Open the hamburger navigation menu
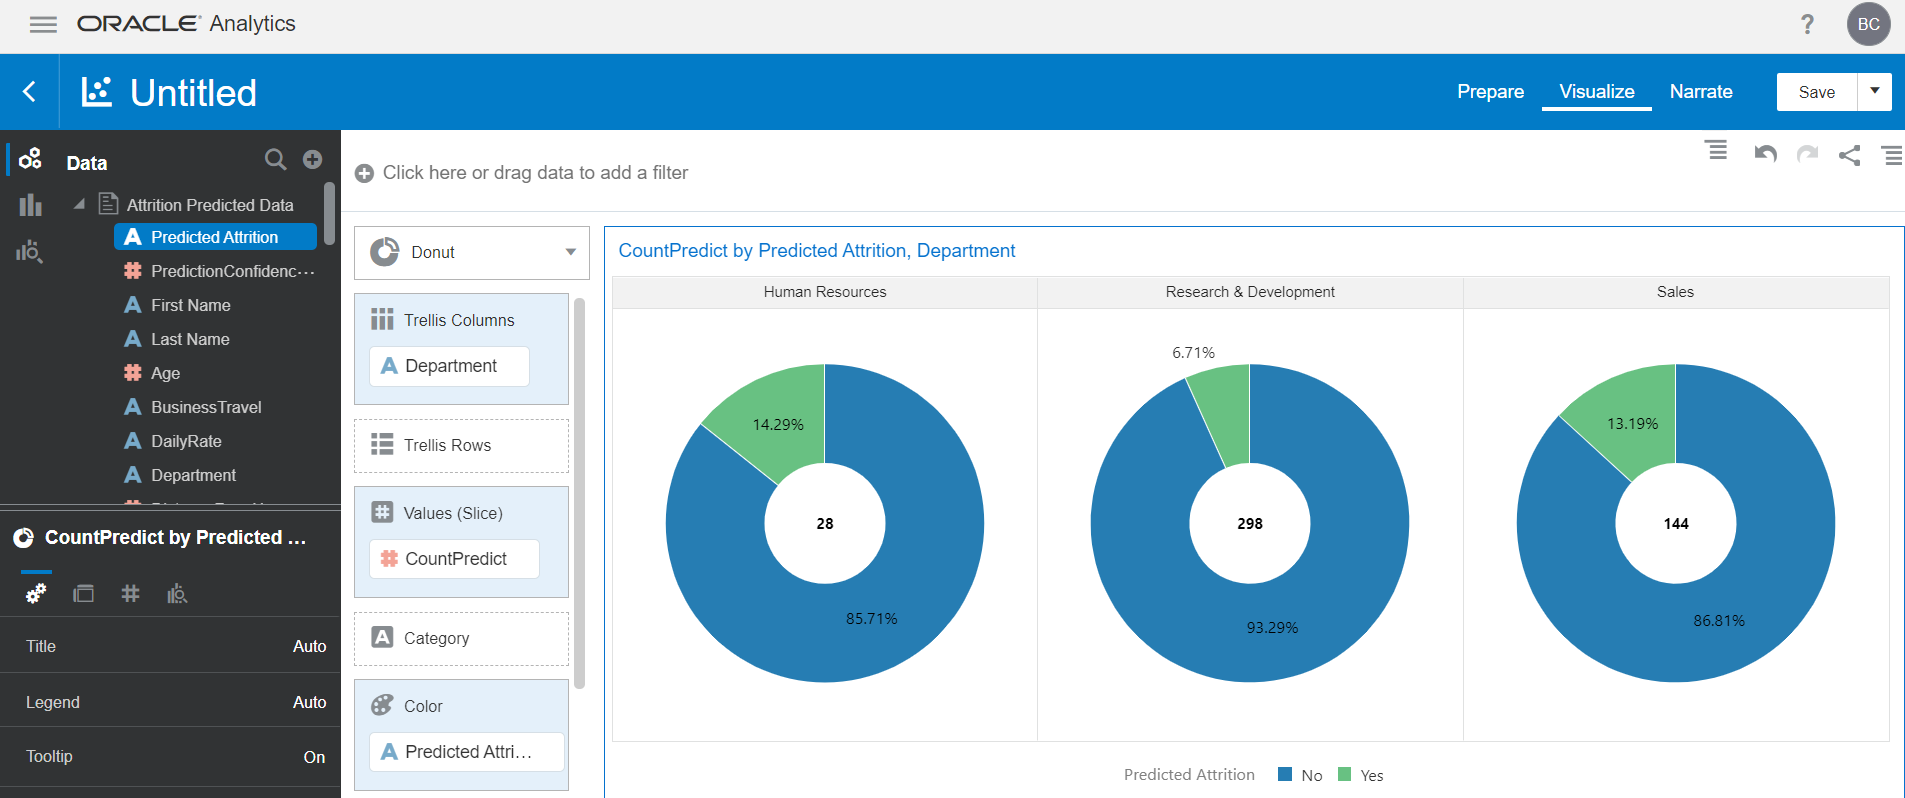Screen dimensions: 1905x798 point(43,25)
